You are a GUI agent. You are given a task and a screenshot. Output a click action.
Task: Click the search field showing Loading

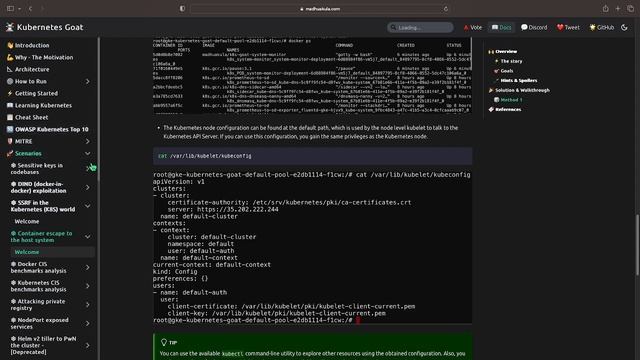(420, 27)
